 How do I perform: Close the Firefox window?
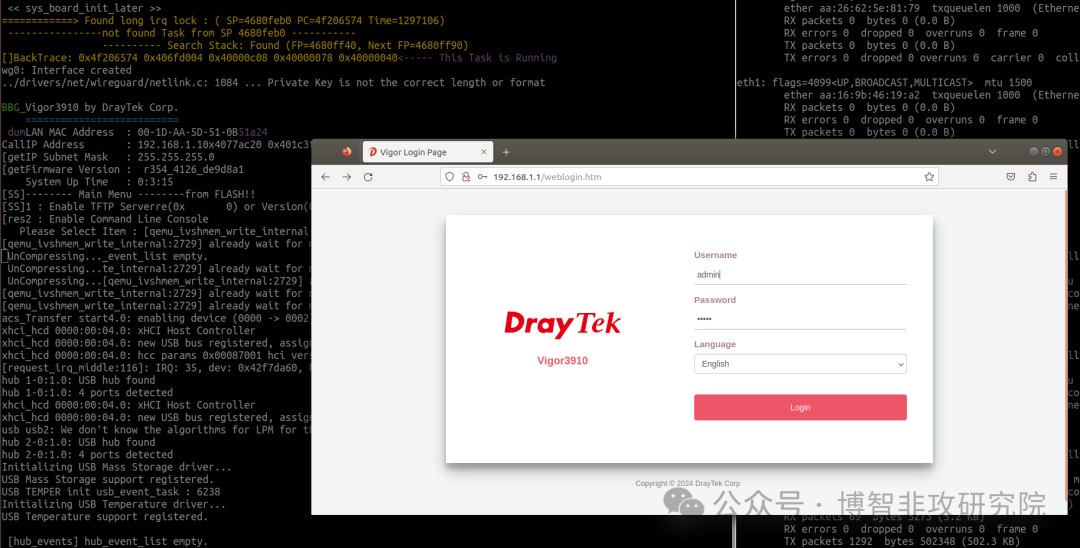pyautogui.click(x=1057, y=151)
